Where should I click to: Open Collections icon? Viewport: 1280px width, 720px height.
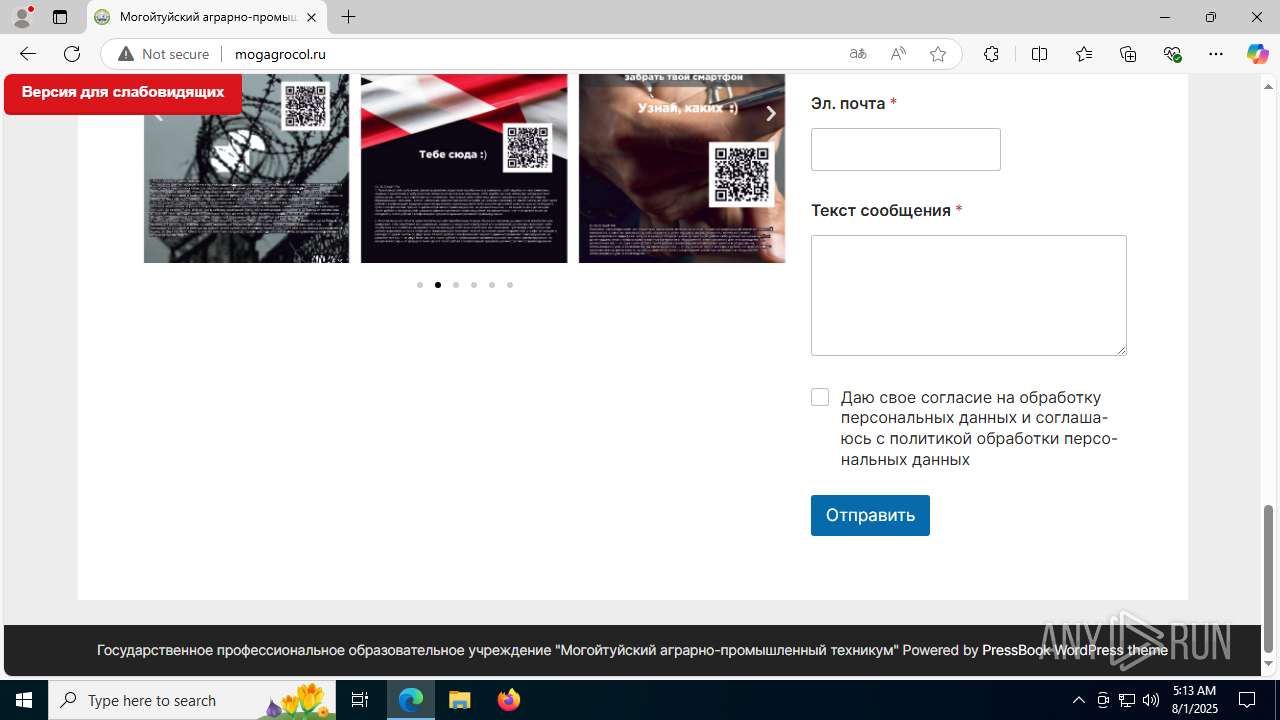point(1128,54)
